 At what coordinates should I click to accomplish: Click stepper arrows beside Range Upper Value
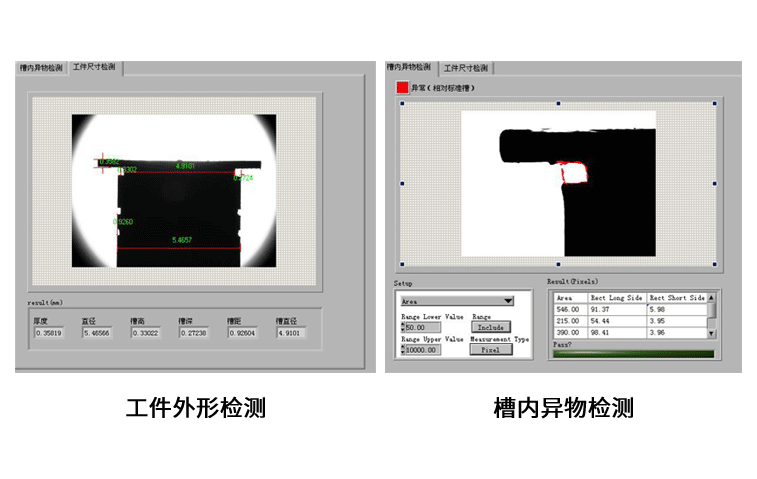pyautogui.click(x=403, y=350)
